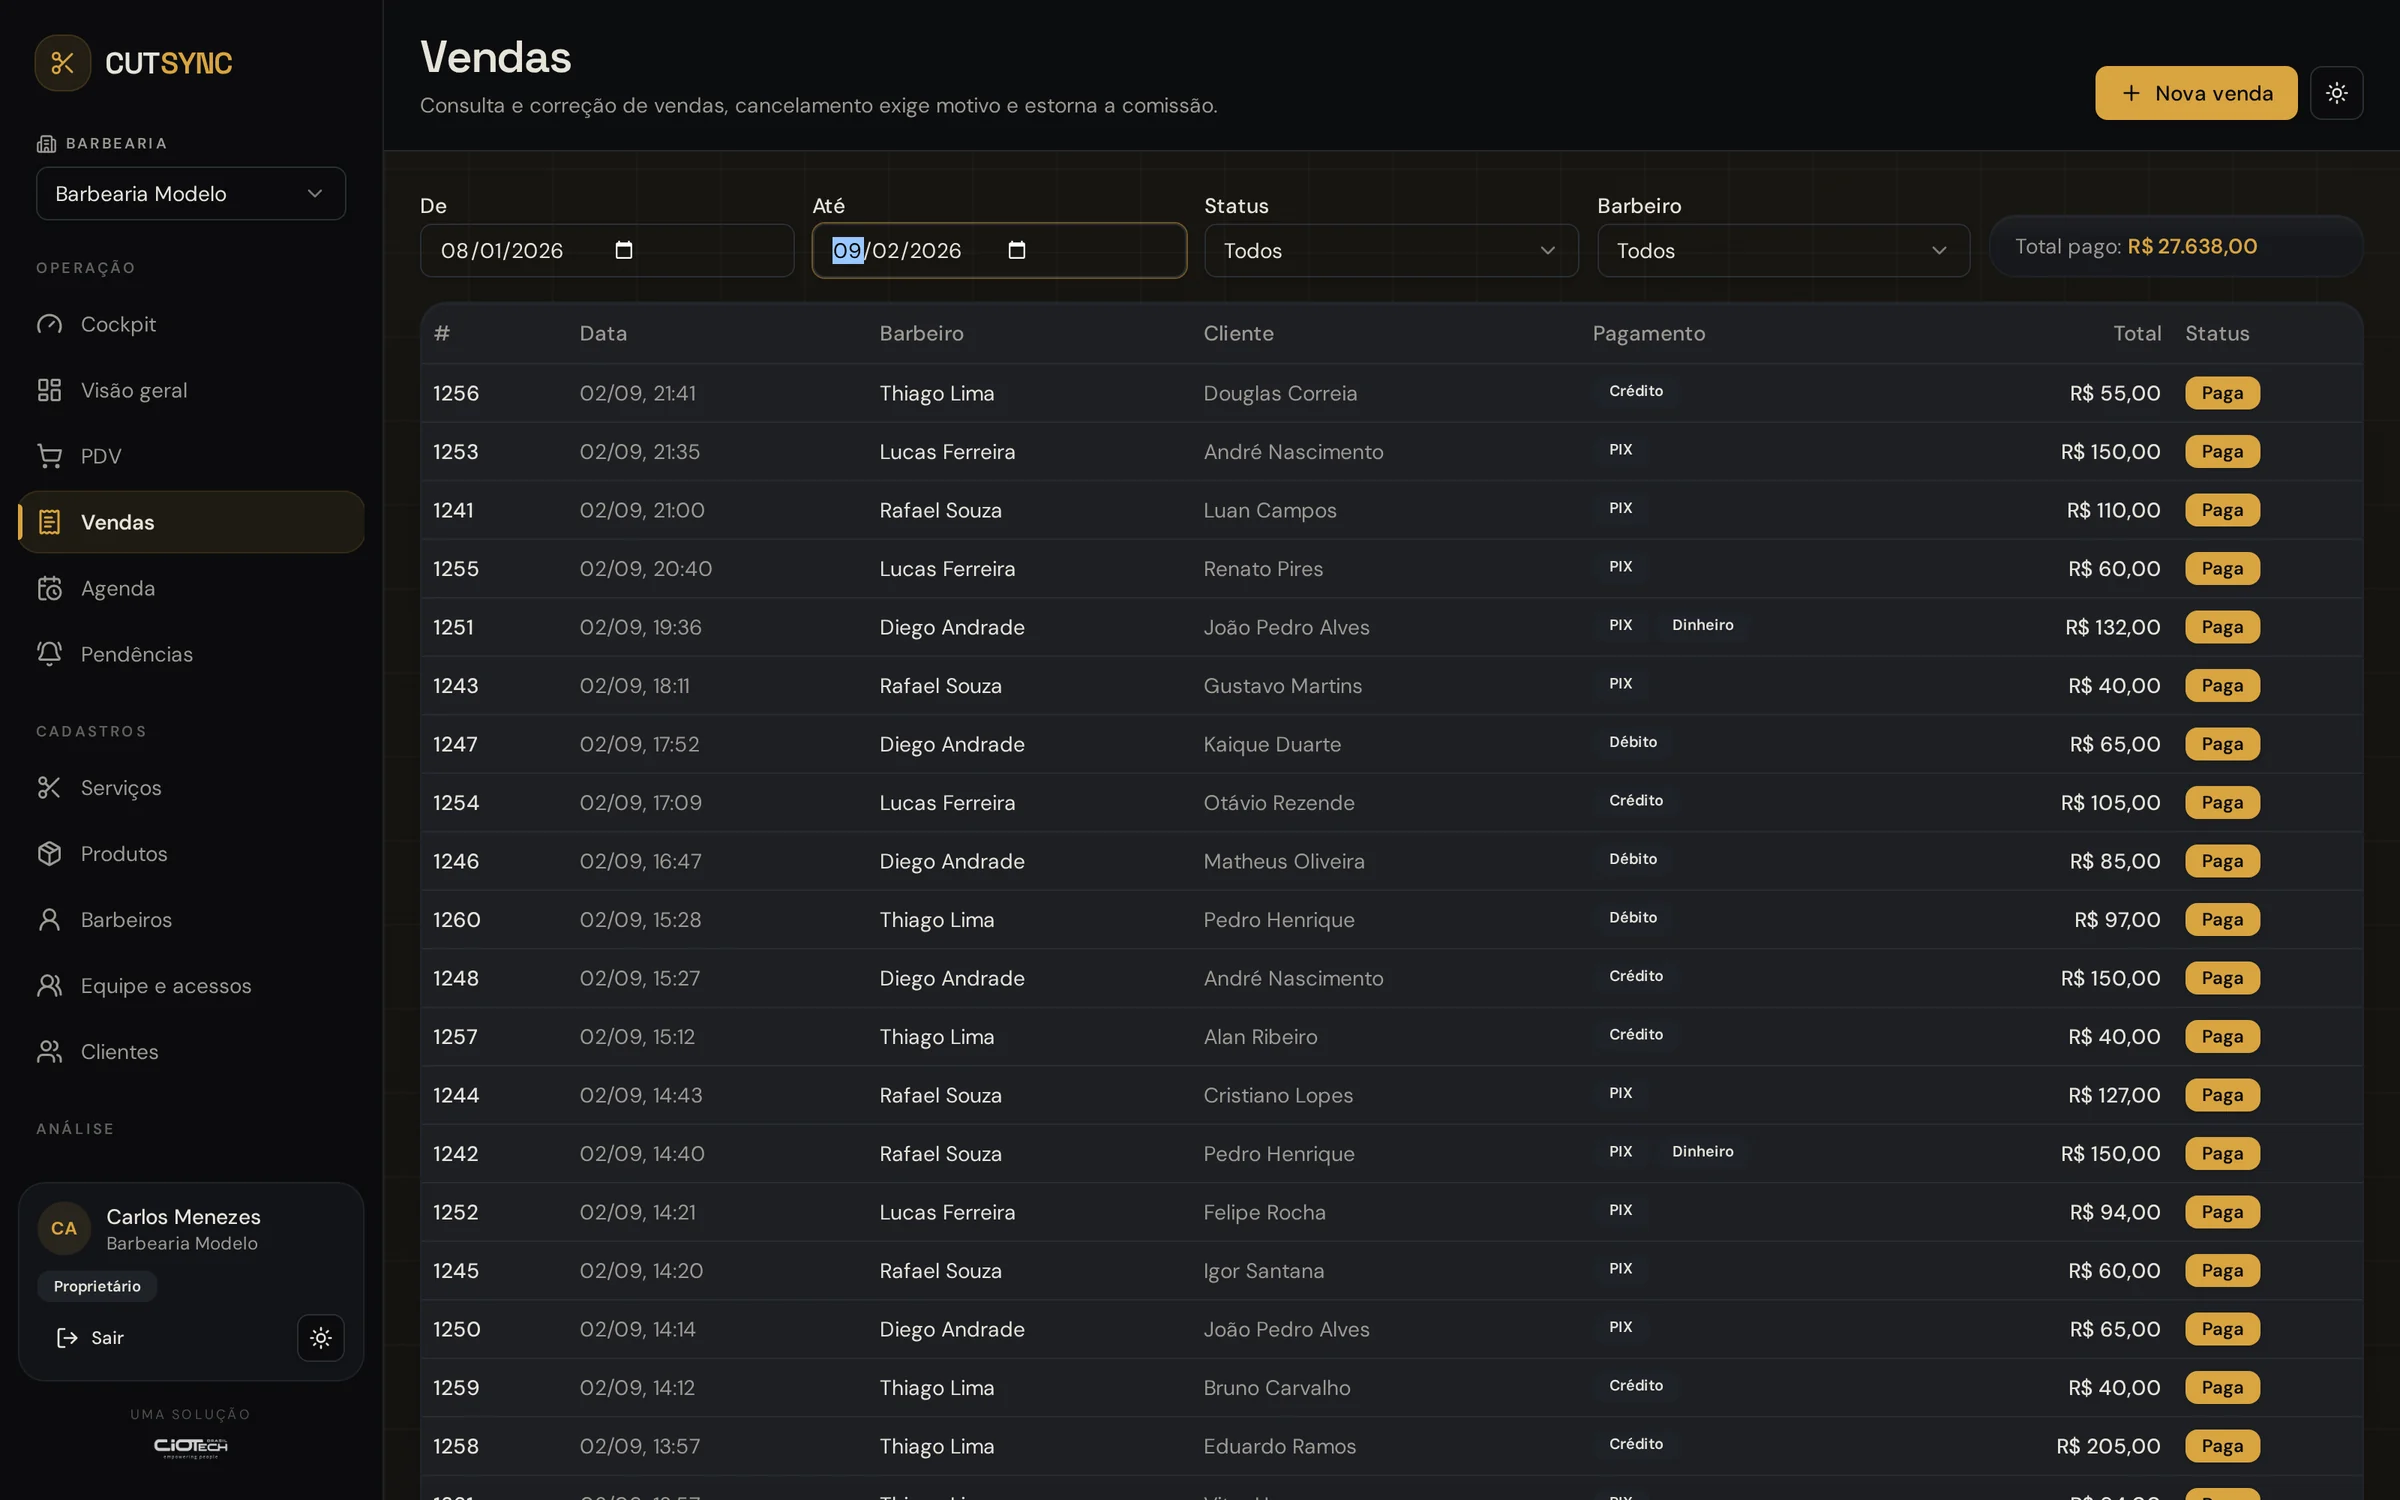Click the Produtos box icon
The image size is (2400, 1500).
tap(49, 854)
